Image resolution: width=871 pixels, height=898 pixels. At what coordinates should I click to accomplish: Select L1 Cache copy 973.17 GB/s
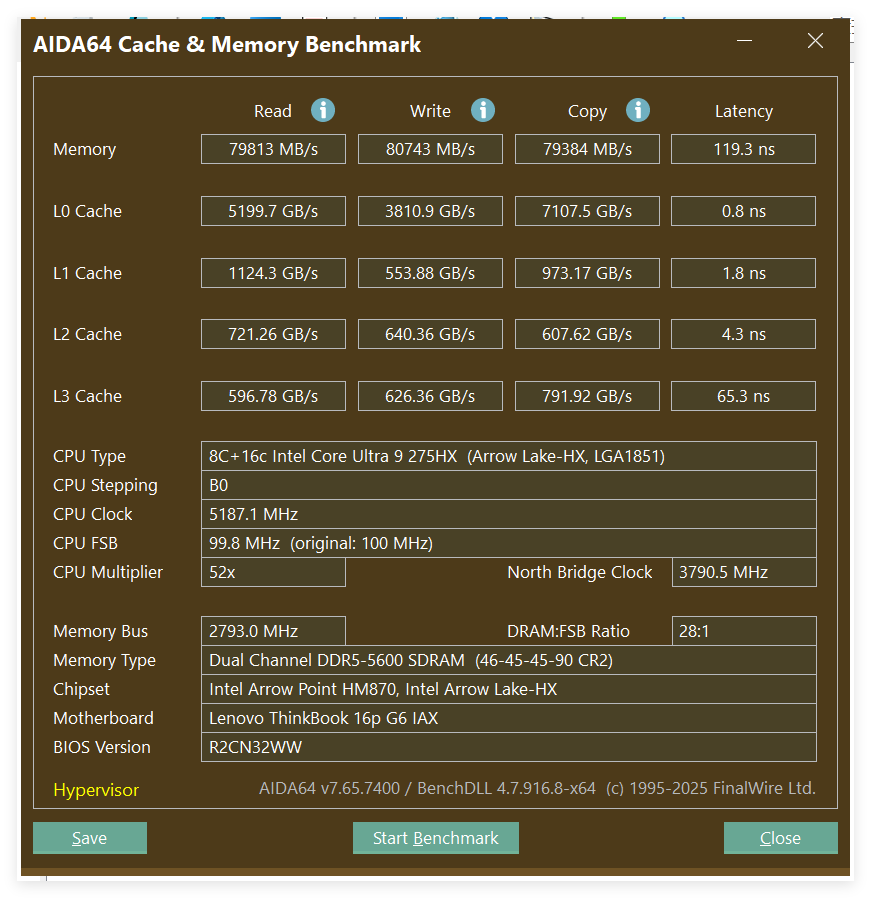(x=587, y=273)
